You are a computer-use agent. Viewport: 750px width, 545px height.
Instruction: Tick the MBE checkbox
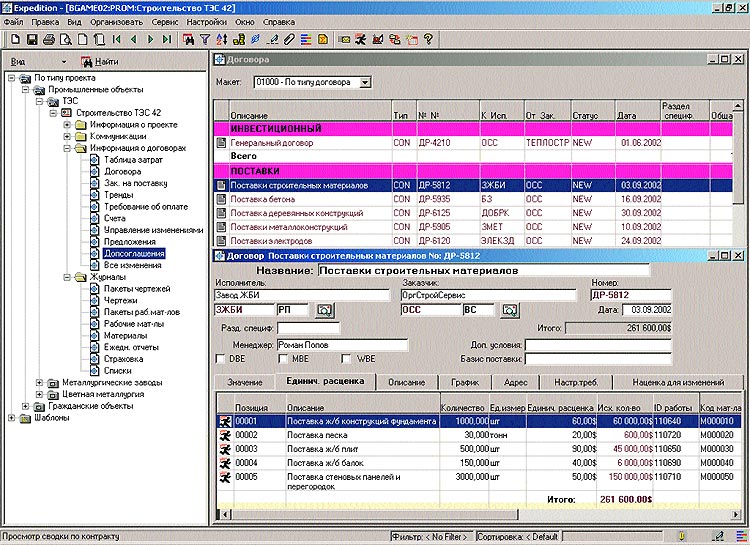284,359
